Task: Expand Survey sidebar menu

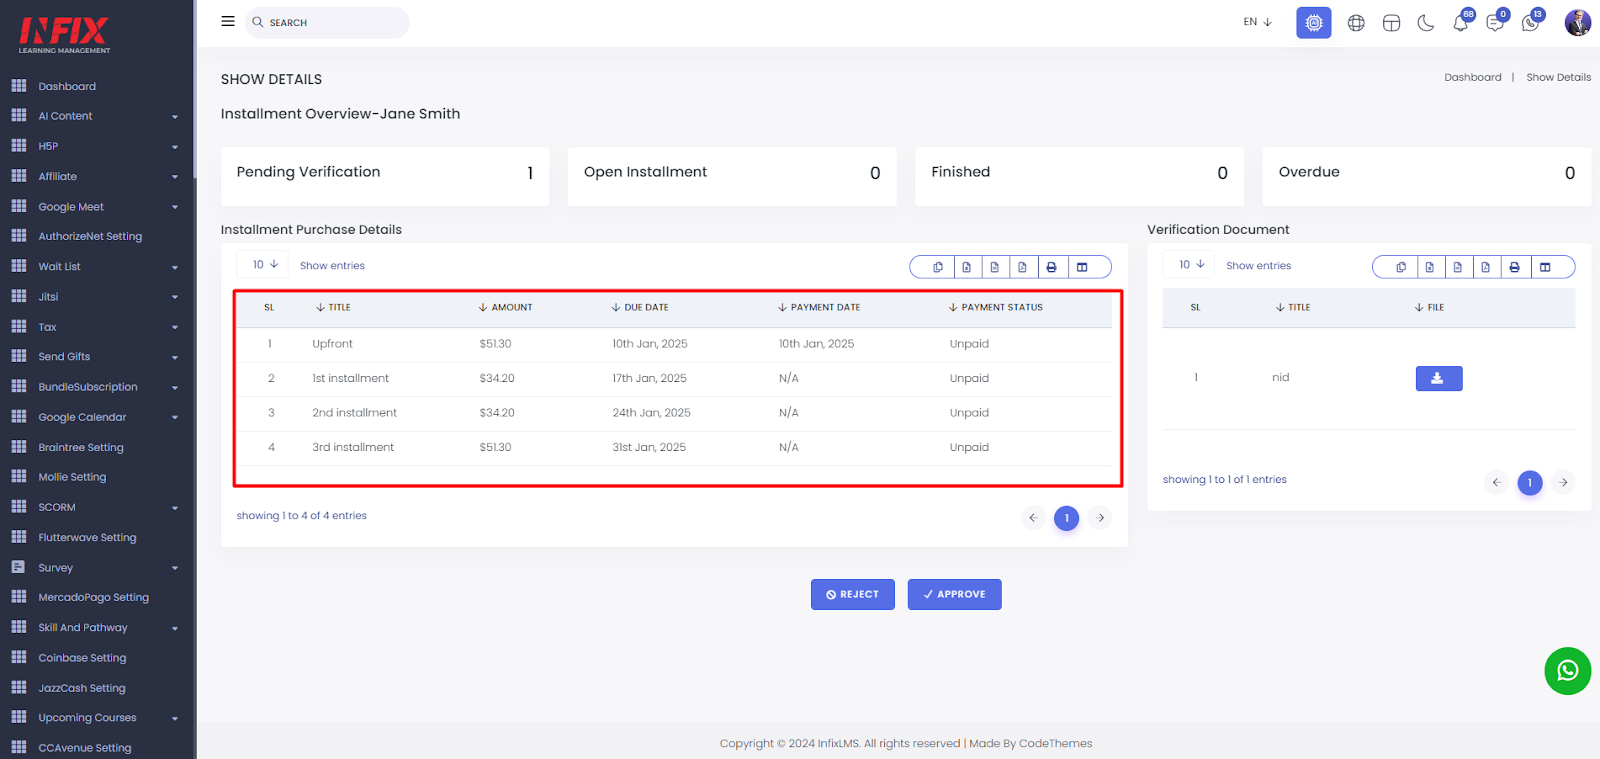Action: [96, 567]
